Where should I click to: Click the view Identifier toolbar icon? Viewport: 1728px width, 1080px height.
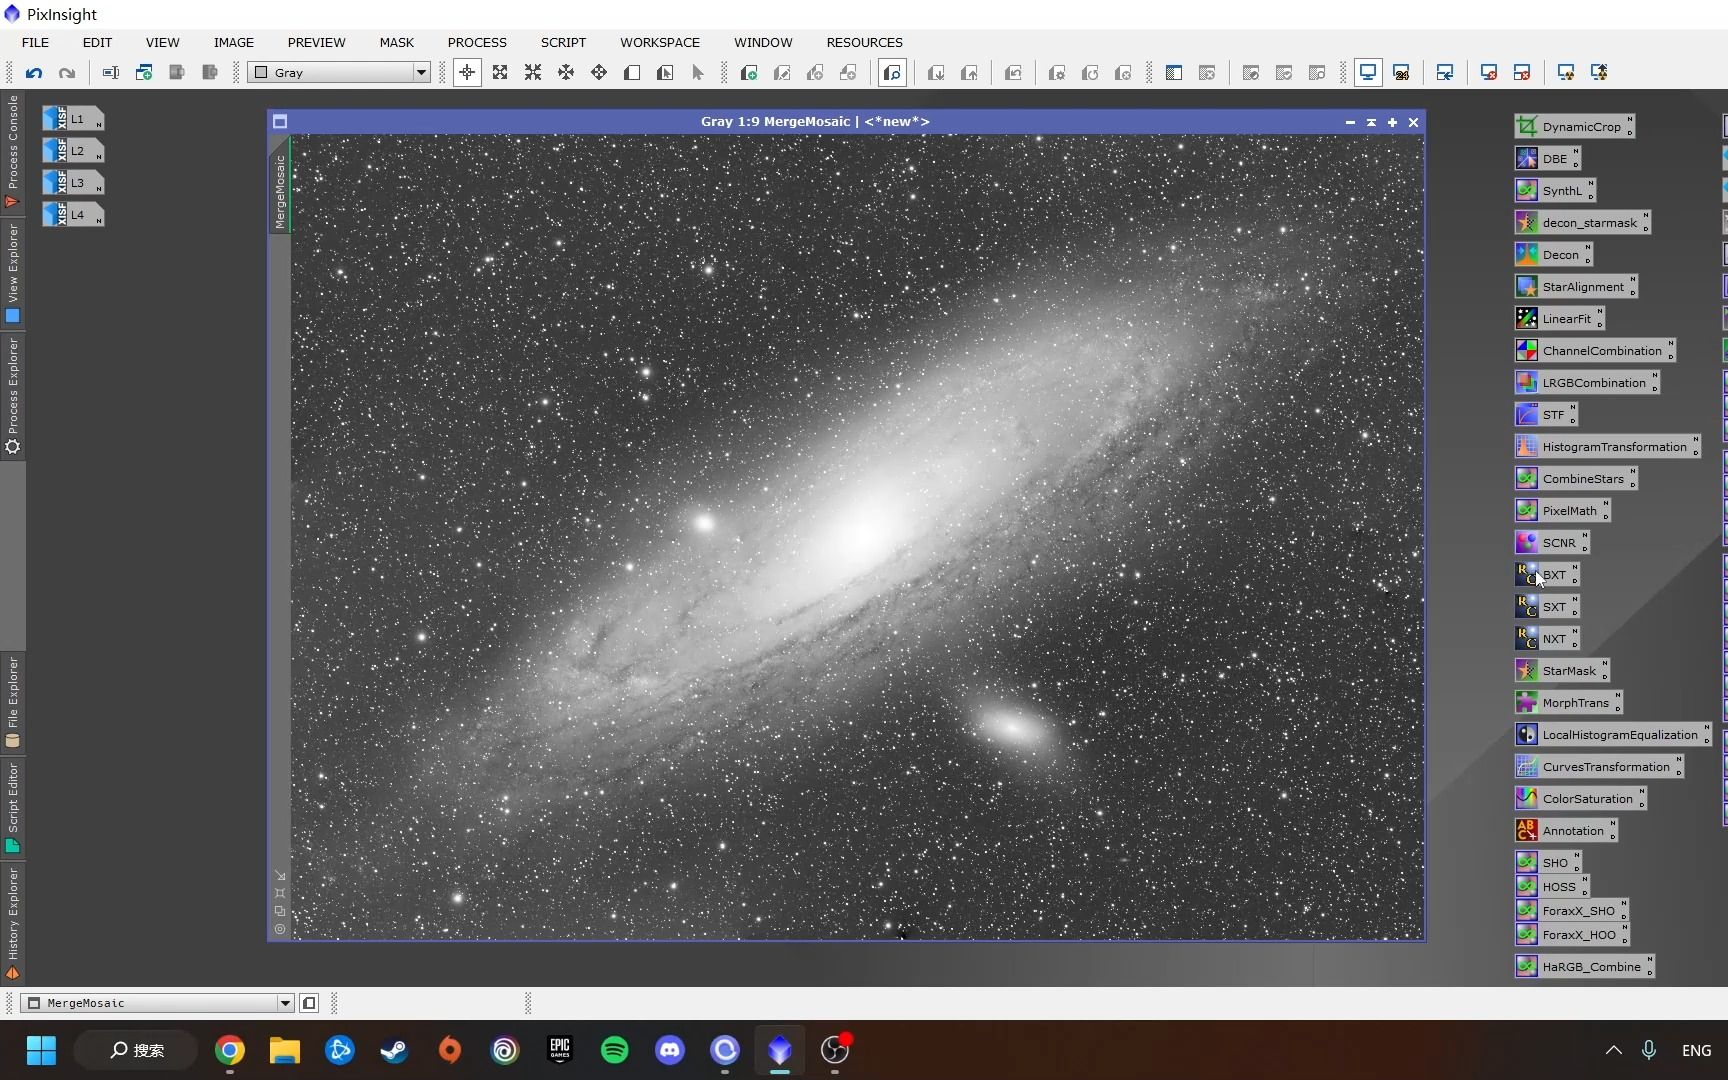[111, 73]
